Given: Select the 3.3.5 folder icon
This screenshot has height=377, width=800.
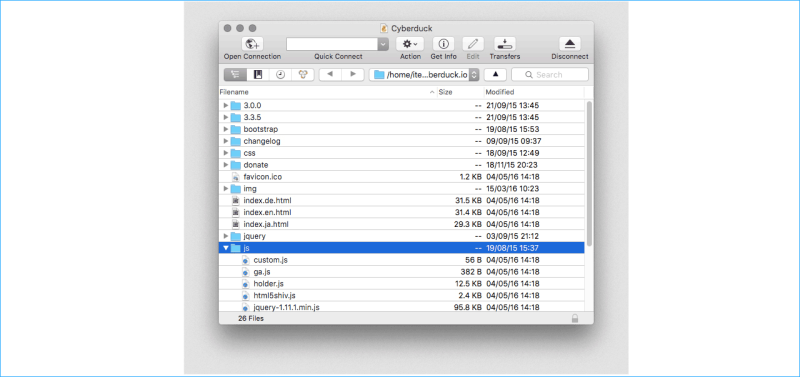Looking at the screenshot, I should (x=235, y=117).
